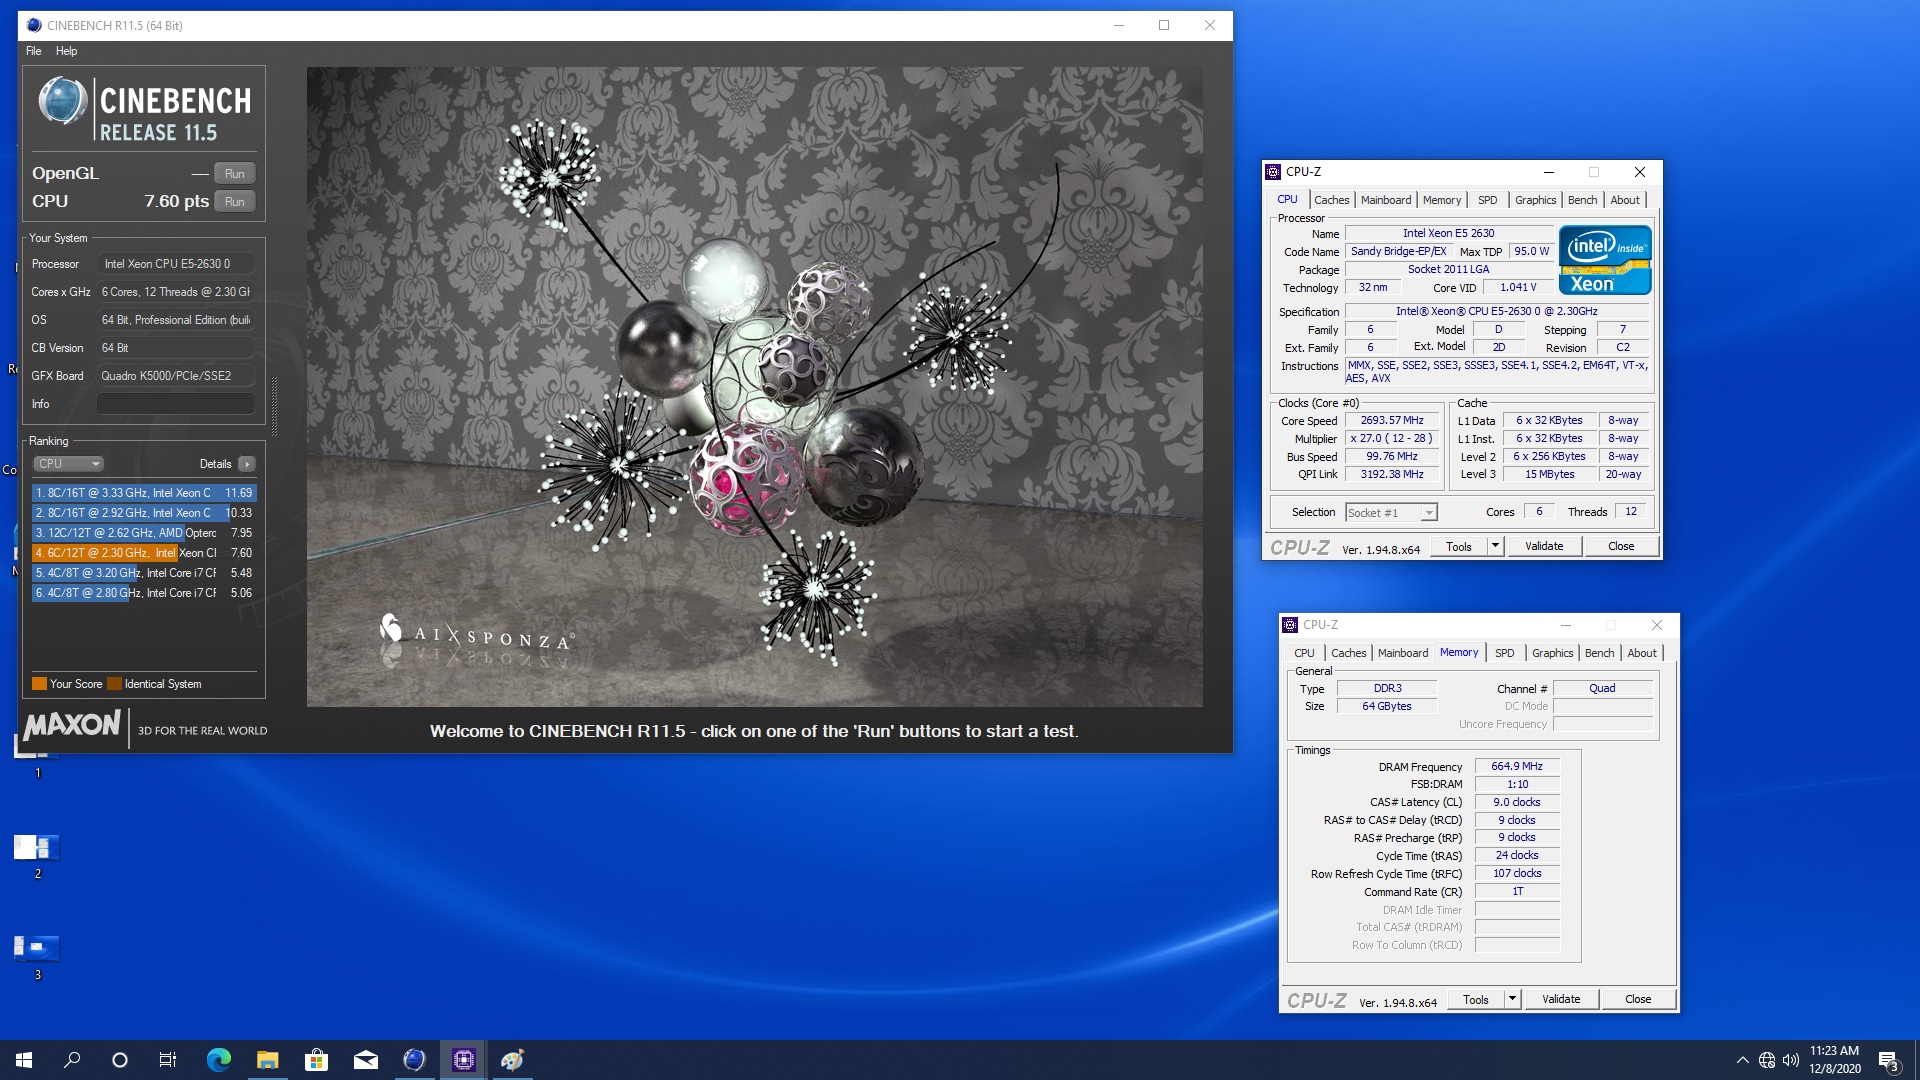Open File Explorer from taskbar
Image resolution: width=1920 pixels, height=1080 pixels.
coord(267,1060)
